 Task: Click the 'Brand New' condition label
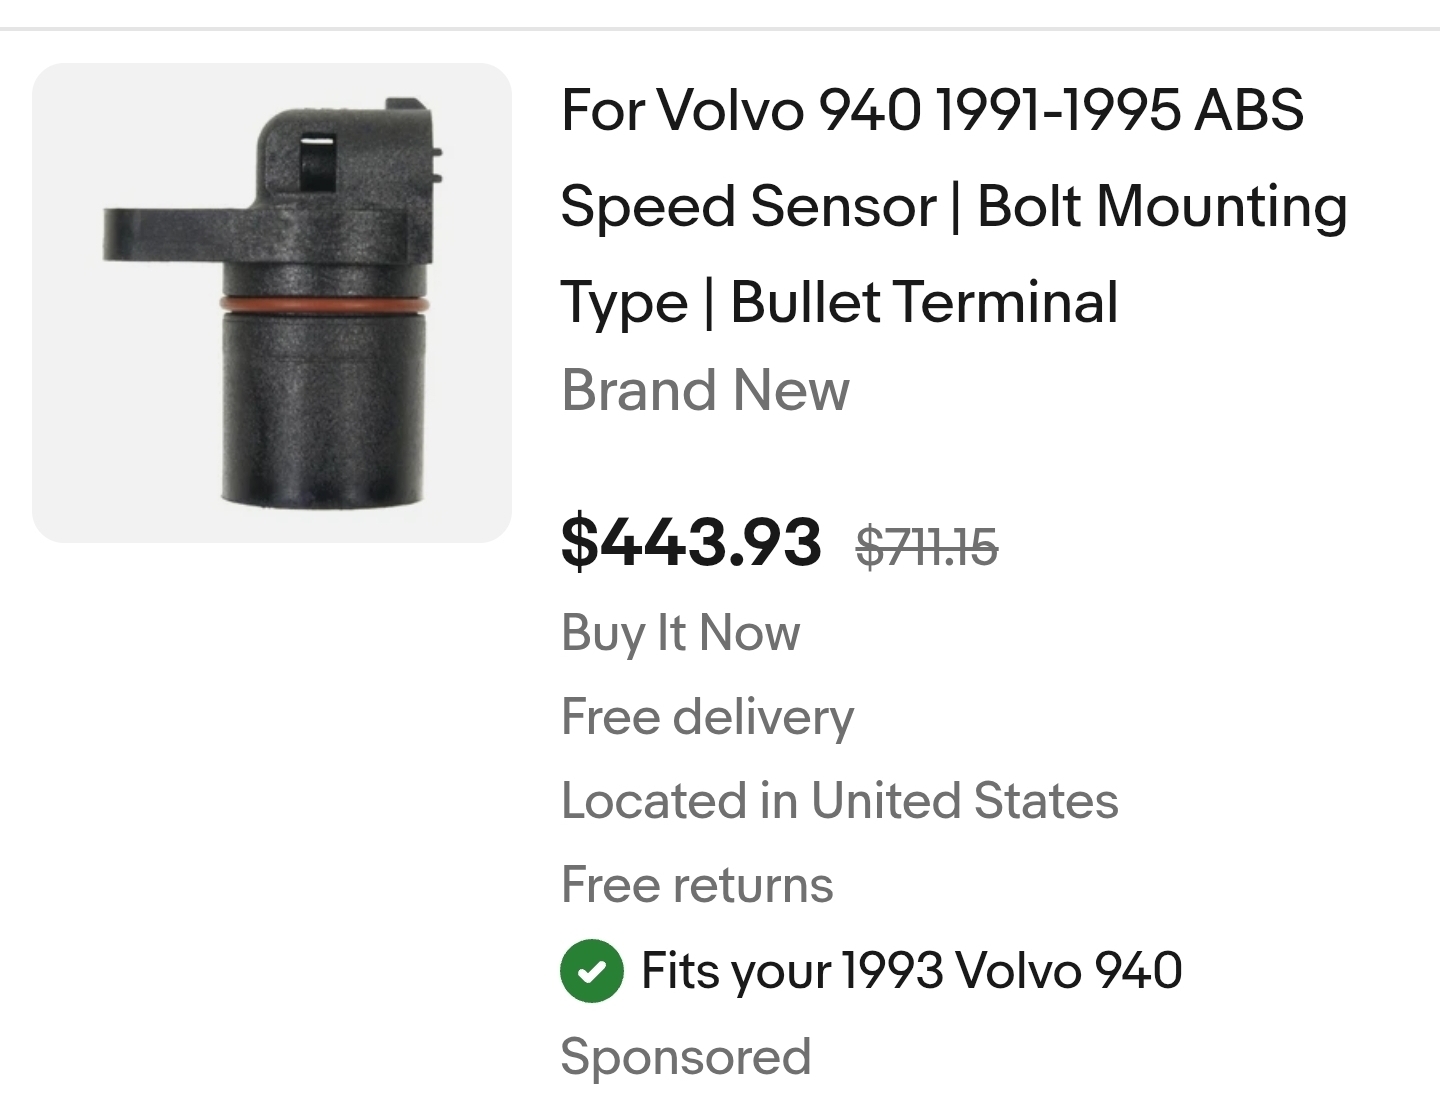pos(705,389)
